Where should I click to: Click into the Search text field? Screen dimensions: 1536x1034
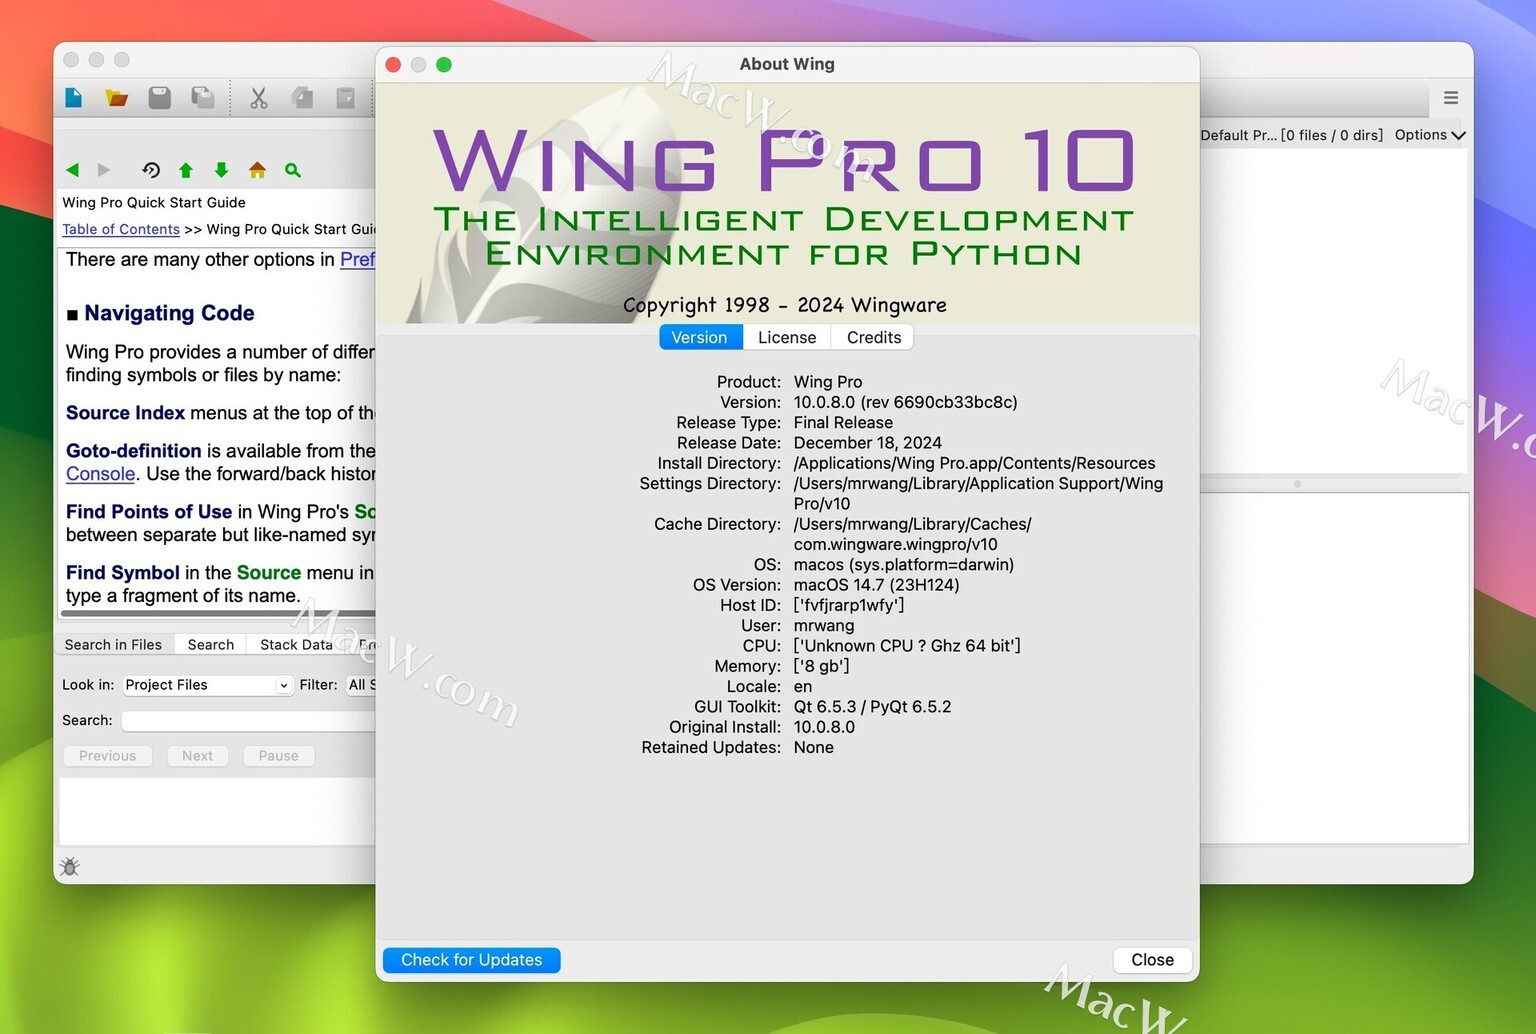coord(248,721)
